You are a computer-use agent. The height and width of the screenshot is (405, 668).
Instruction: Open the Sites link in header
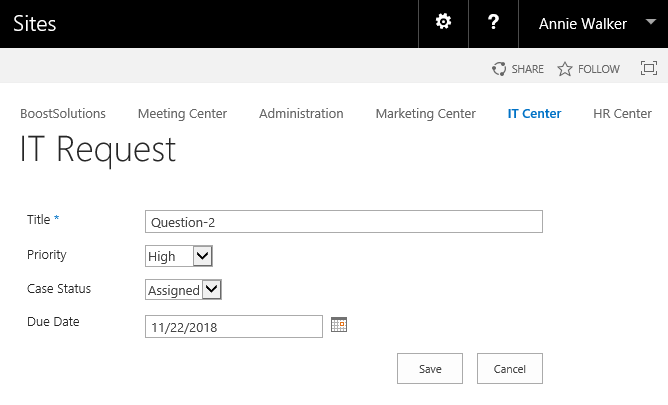(35, 23)
